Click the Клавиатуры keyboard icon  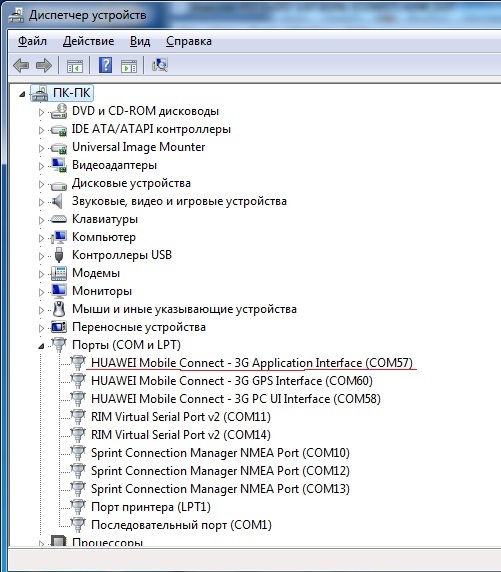pos(59,219)
